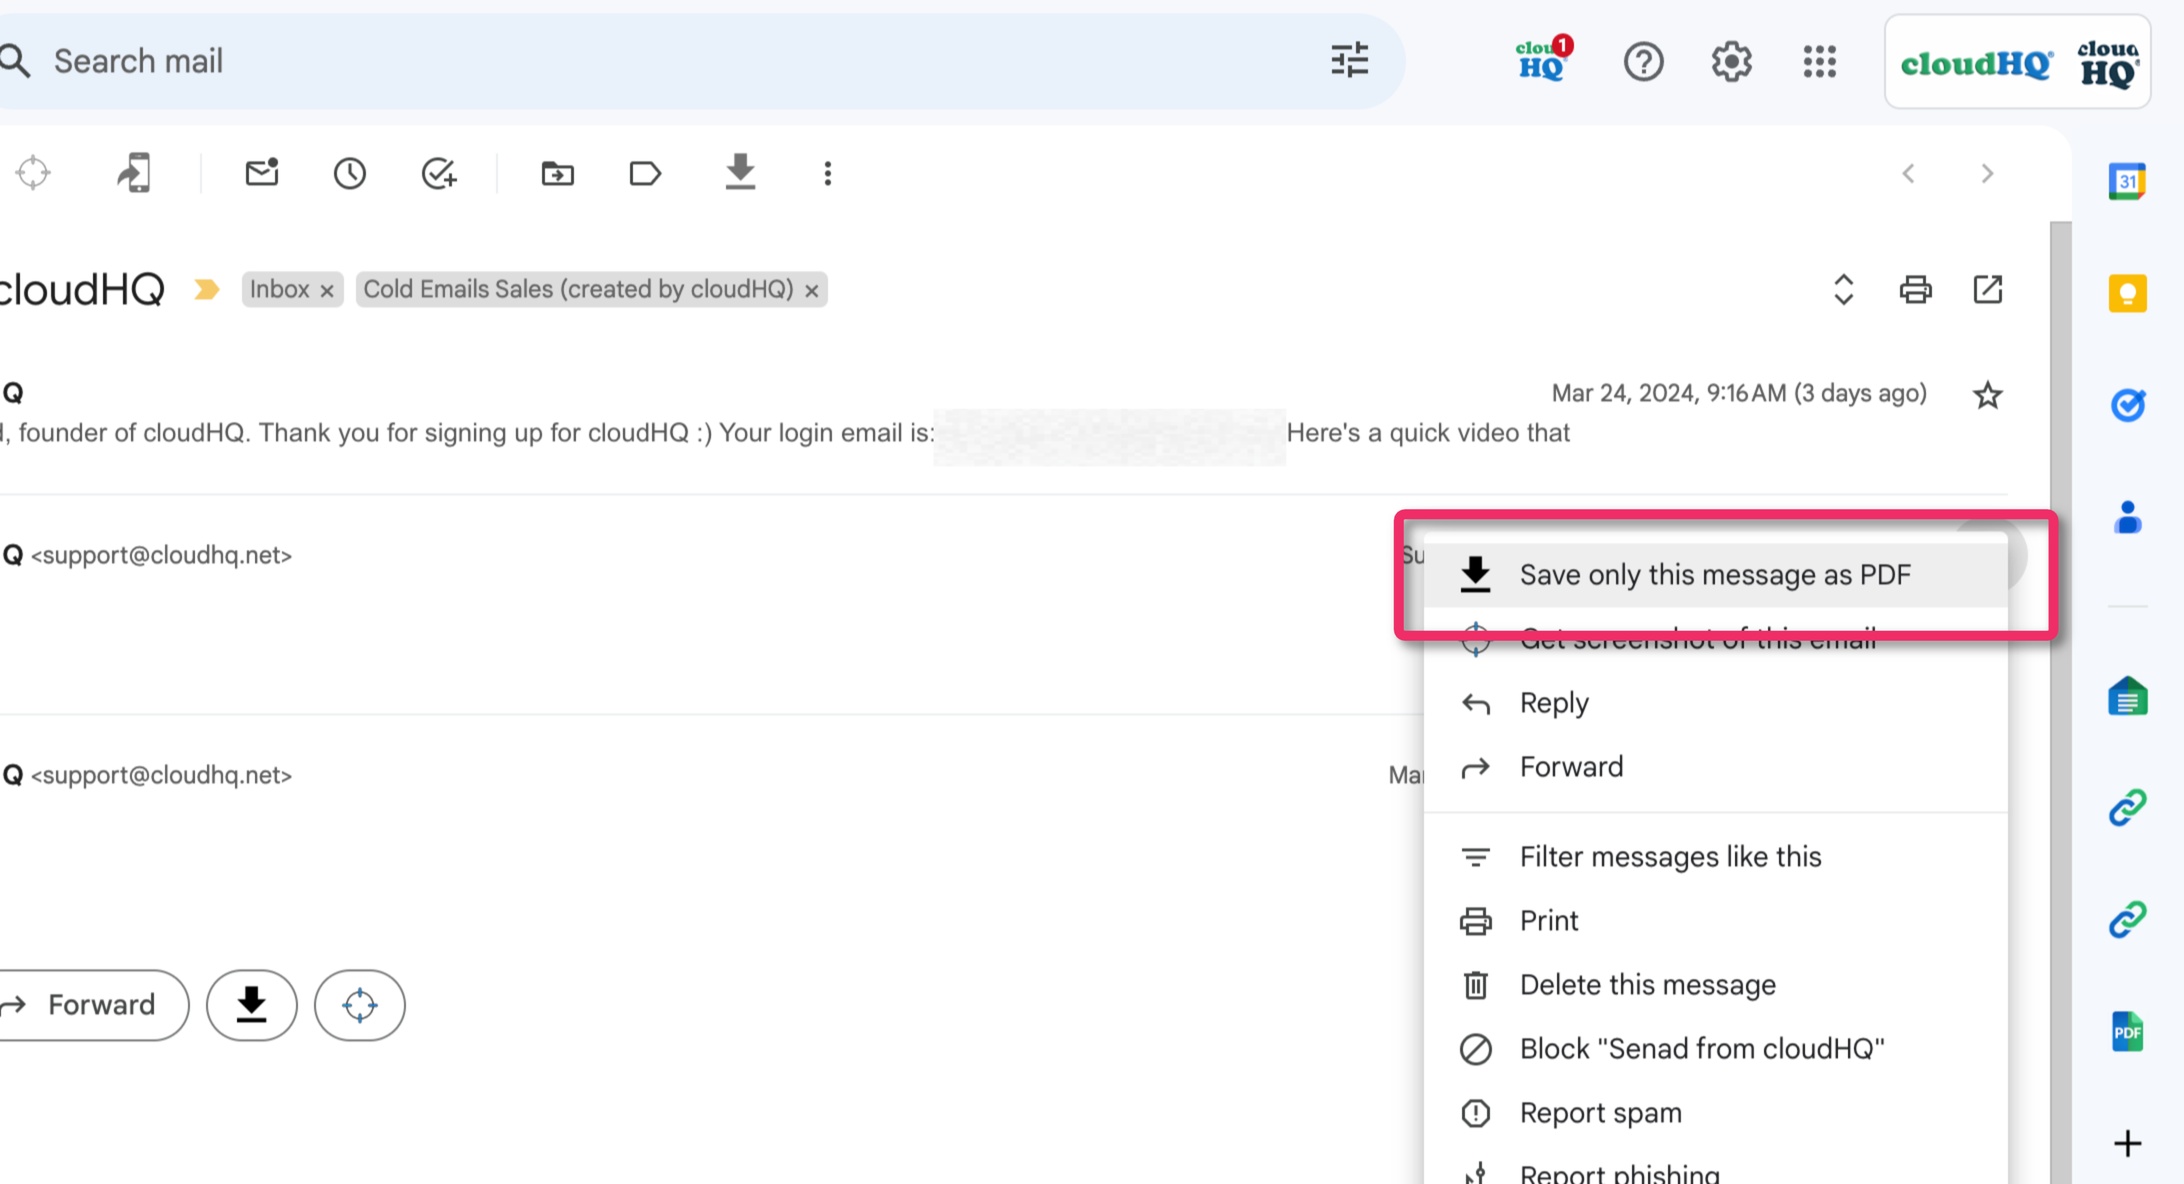Open the Labels tag icon
Image resolution: width=2184 pixels, height=1184 pixels.
645,174
